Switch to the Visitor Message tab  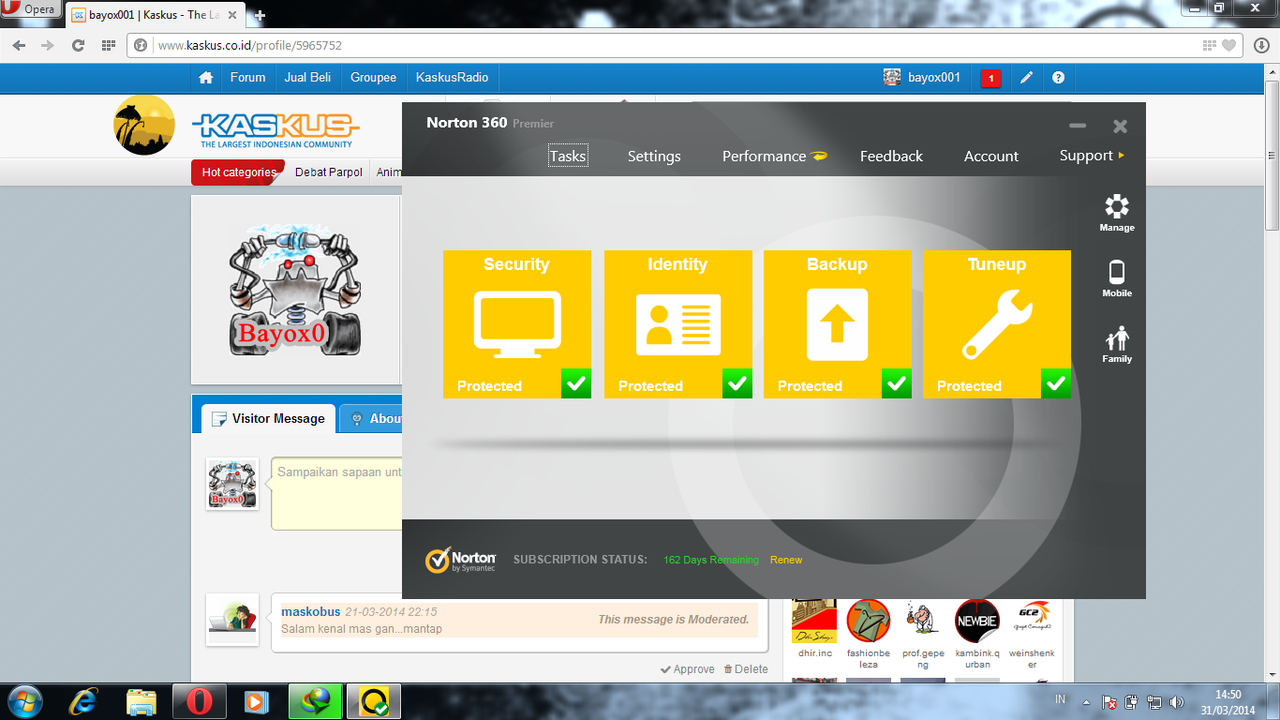[x=268, y=418]
